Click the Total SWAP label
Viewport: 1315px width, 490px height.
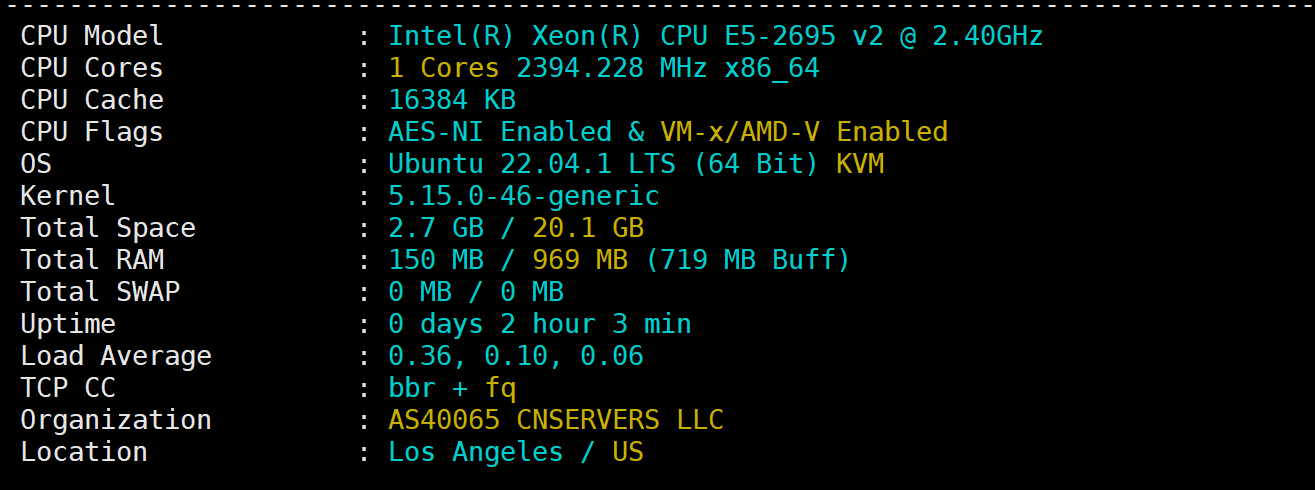pyautogui.click(x=99, y=292)
